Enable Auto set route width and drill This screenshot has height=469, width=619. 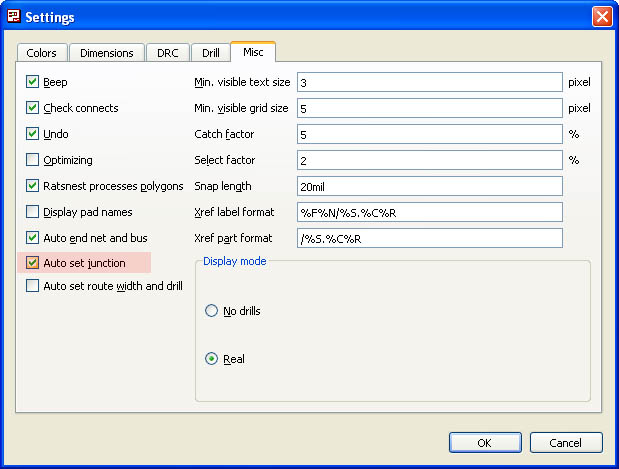pos(33,287)
